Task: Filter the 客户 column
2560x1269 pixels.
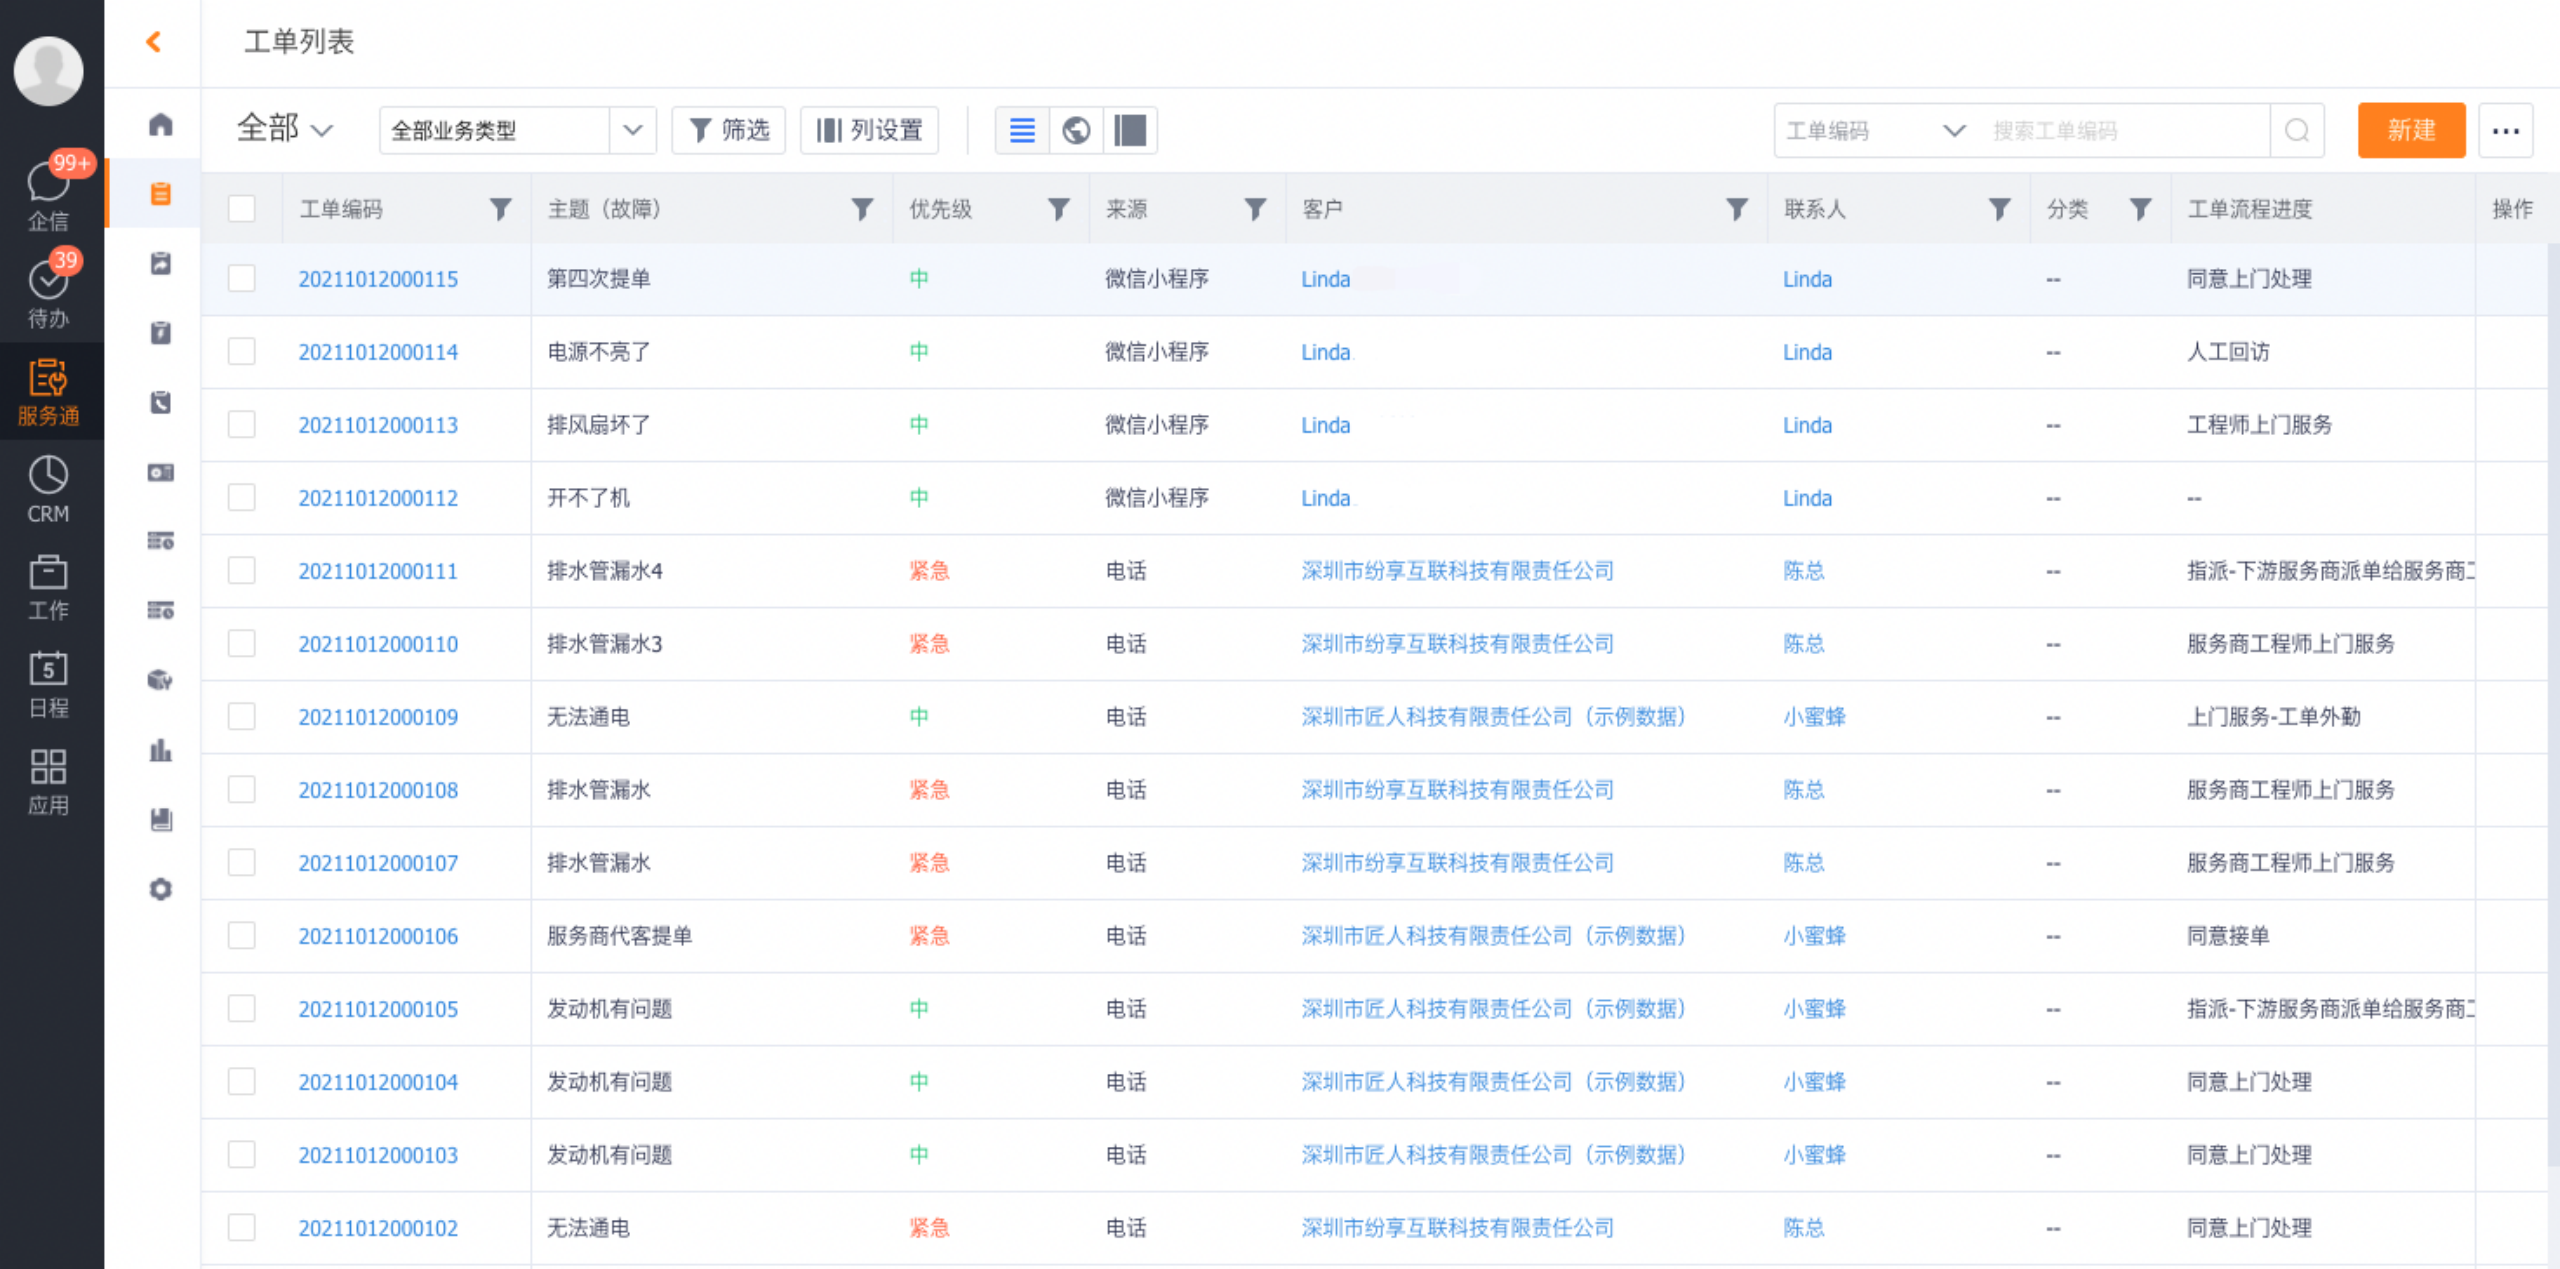Action: tap(1737, 208)
